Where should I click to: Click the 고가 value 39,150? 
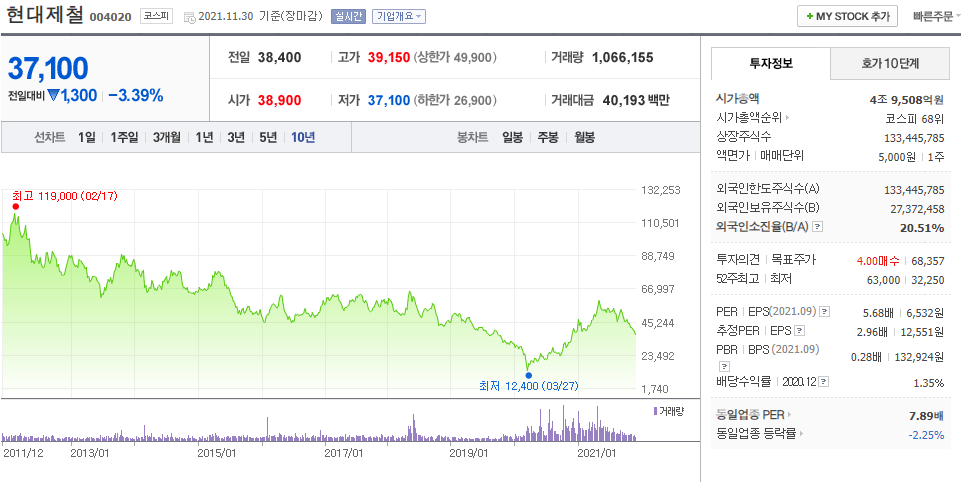click(x=389, y=58)
